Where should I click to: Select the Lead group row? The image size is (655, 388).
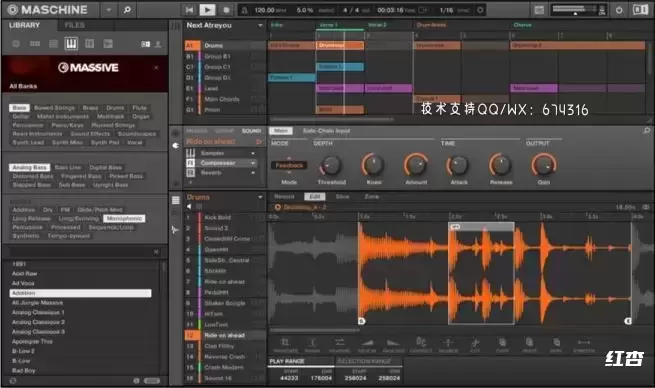tap(225, 88)
